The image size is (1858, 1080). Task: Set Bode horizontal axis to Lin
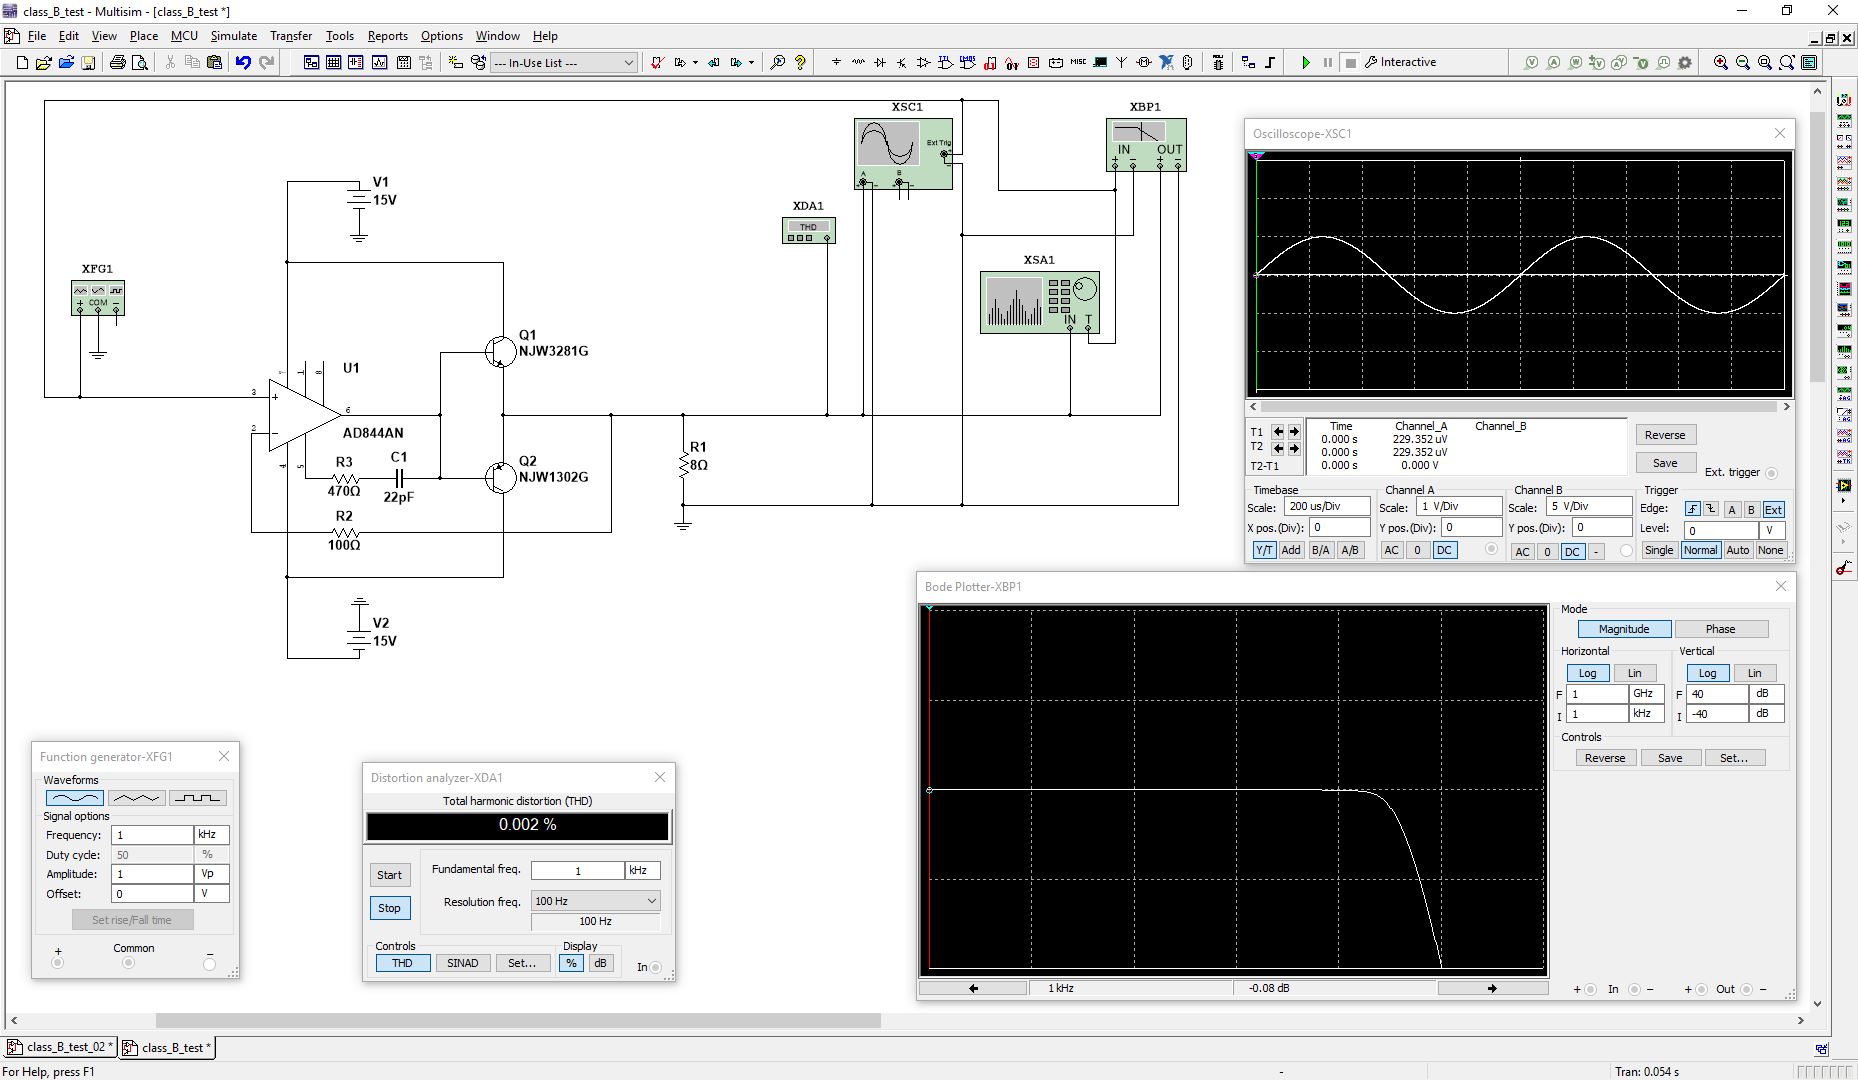click(1634, 673)
